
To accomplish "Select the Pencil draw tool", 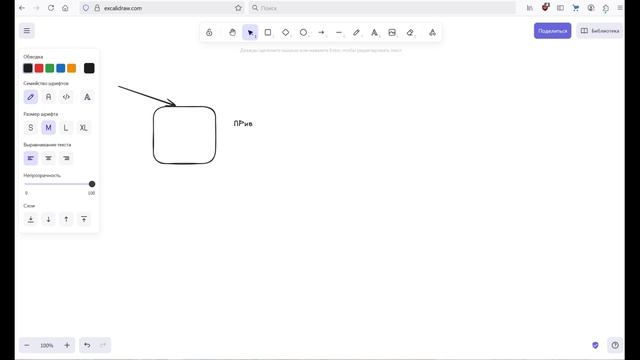I will point(356,32).
